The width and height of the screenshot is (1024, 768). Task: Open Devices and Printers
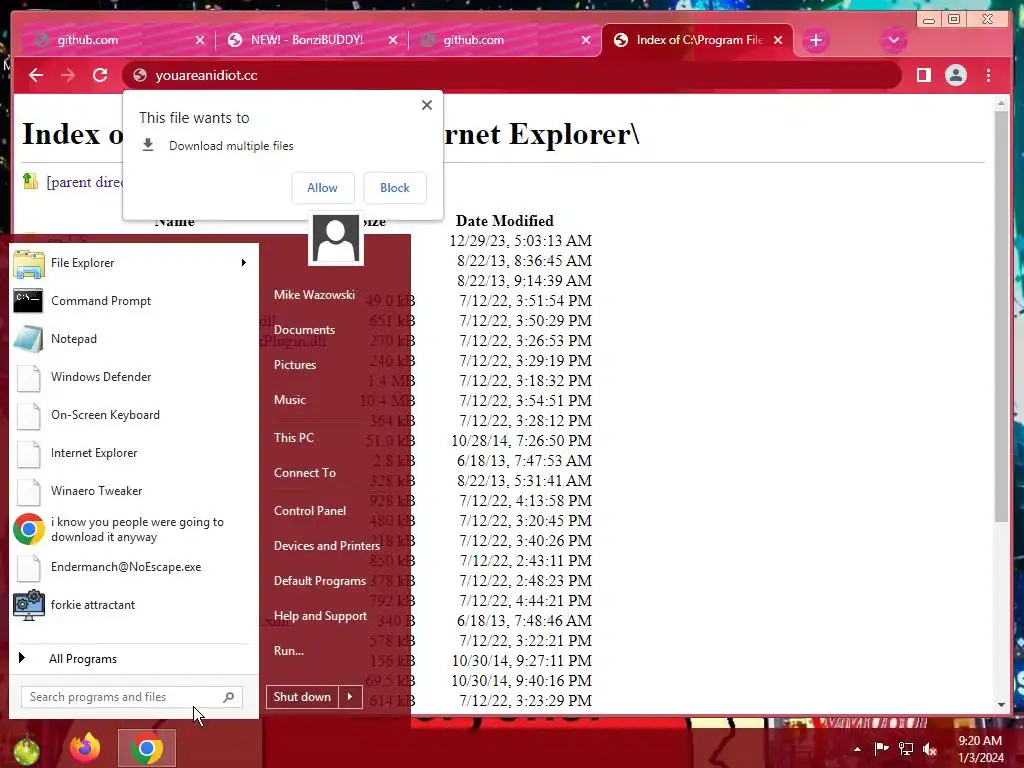[327, 546]
